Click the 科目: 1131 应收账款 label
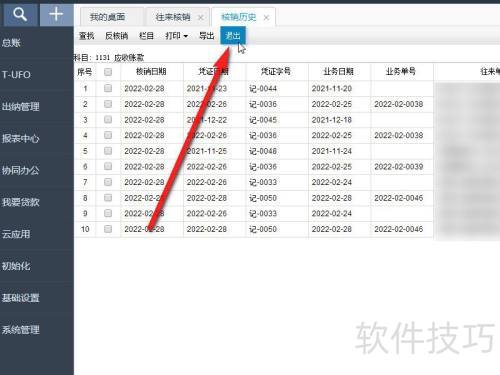 point(109,58)
